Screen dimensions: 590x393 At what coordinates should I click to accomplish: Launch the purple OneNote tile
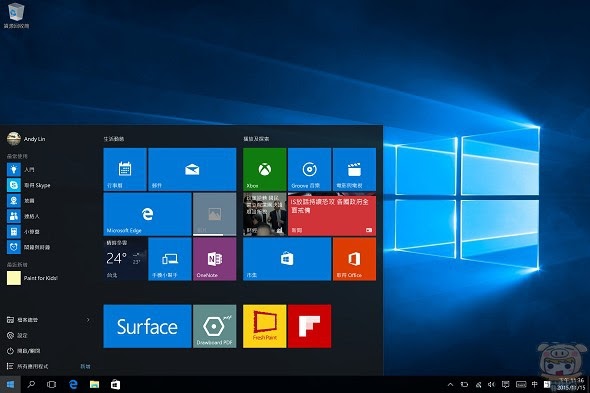[x=214, y=259]
